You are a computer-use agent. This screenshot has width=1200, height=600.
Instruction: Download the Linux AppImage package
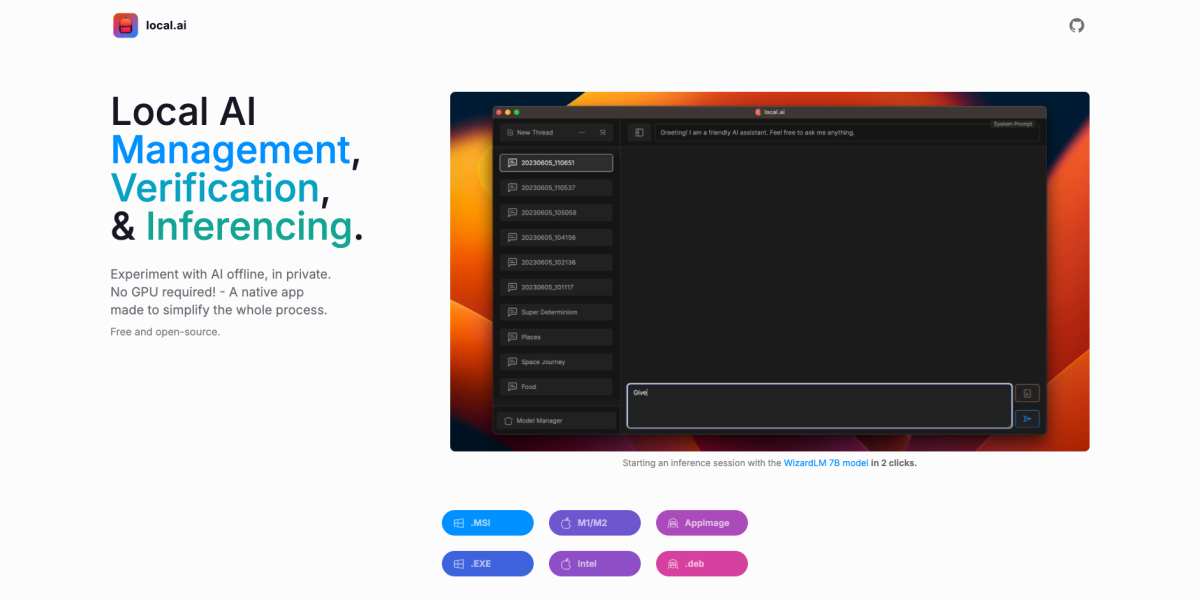(702, 523)
